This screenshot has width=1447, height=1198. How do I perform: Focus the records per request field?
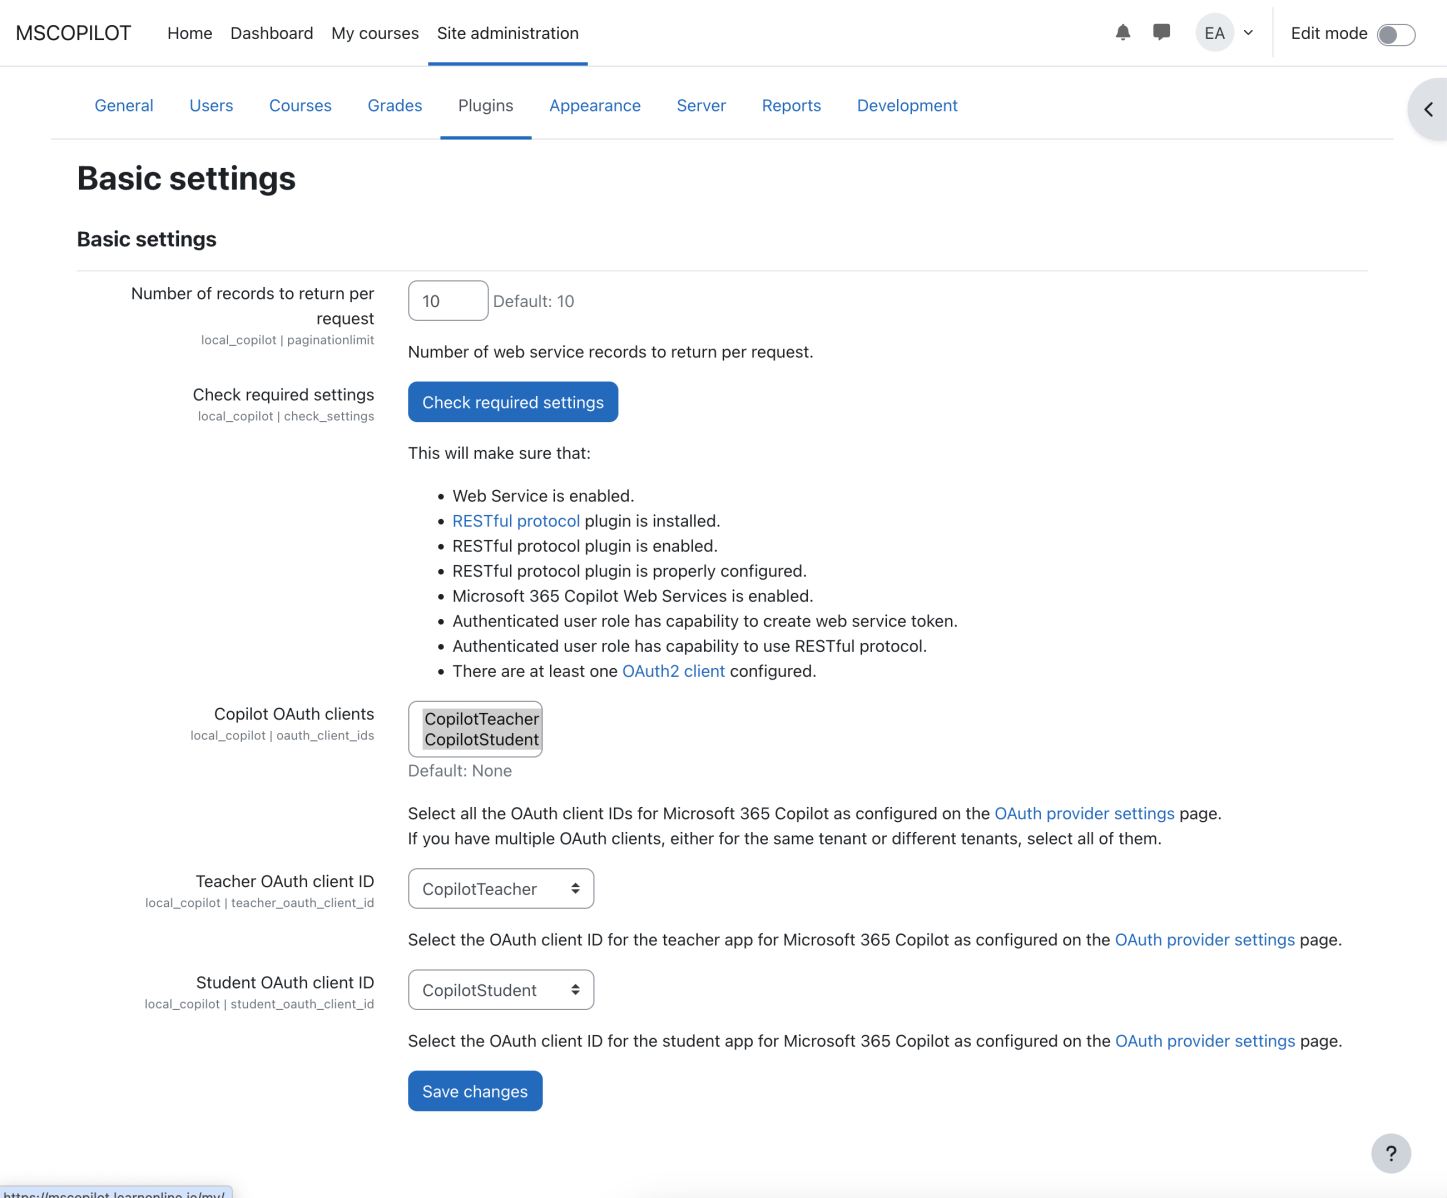tap(448, 301)
